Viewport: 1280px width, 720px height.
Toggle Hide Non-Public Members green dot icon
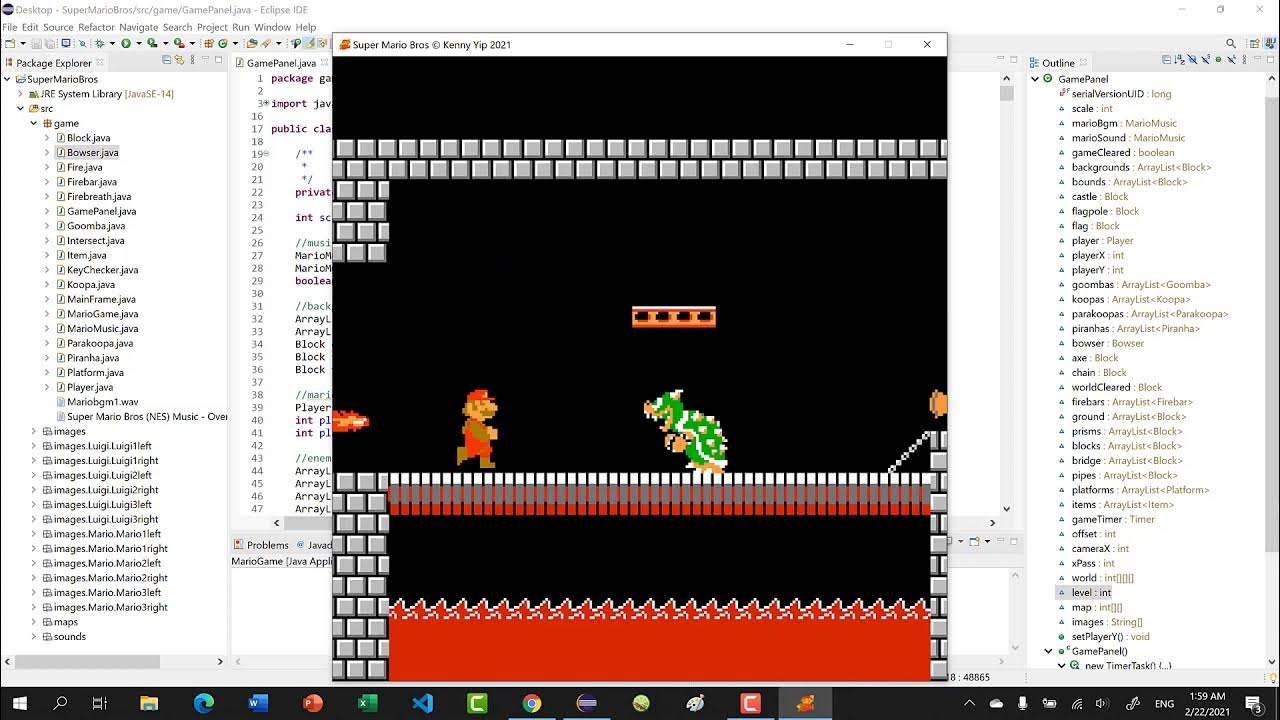coord(1218,60)
